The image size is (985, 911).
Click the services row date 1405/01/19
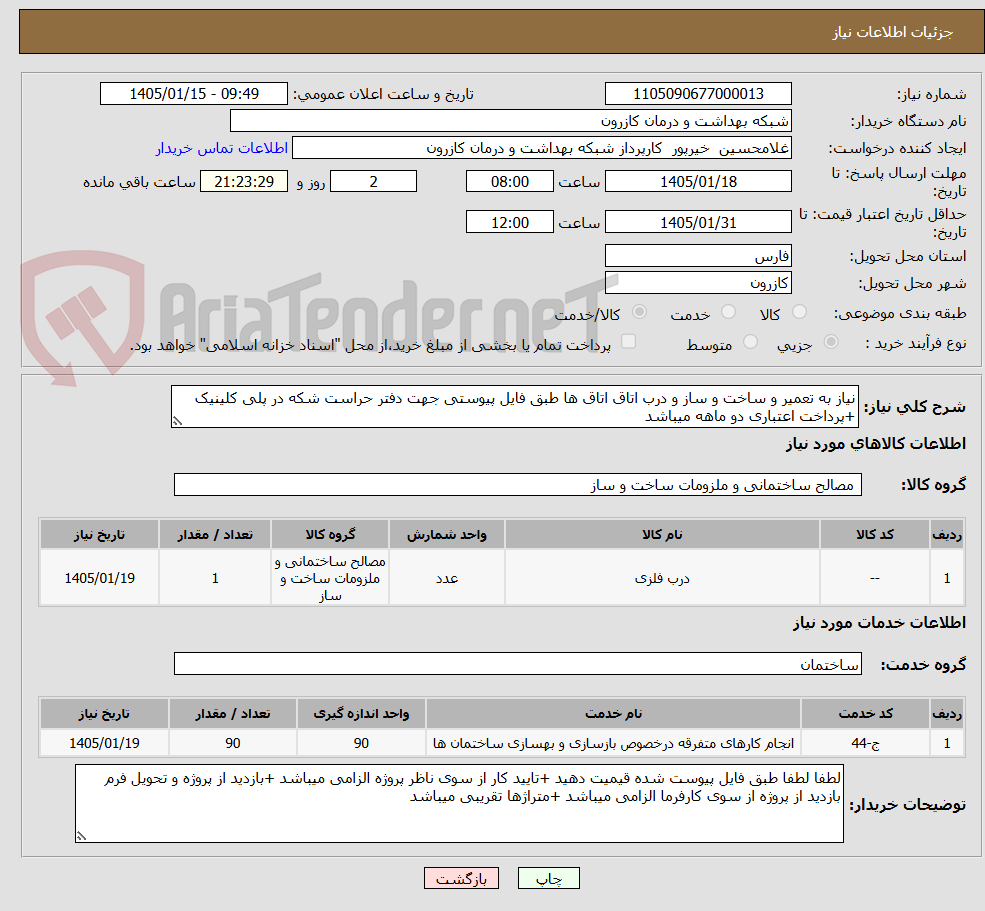tap(104, 743)
